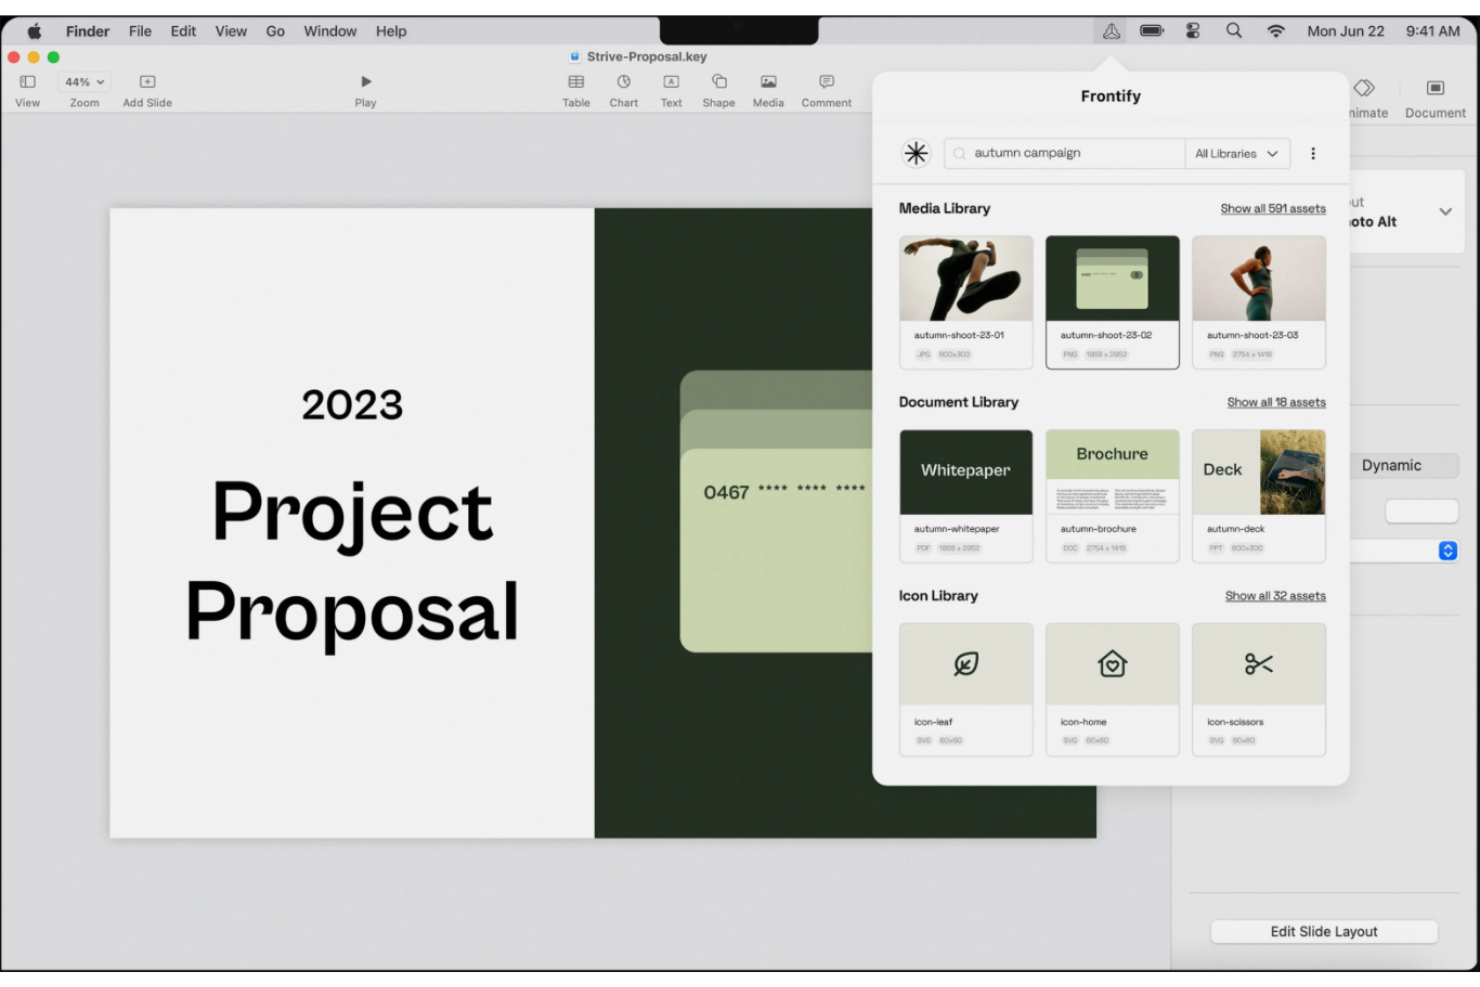Add a Comment from the toolbar
Image resolution: width=1480 pixels, height=987 pixels.
click(826, 82)
